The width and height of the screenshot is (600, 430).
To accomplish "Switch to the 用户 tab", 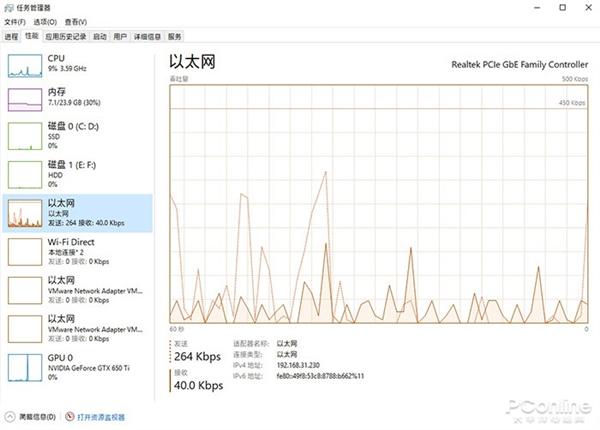I will click(120, 37).
